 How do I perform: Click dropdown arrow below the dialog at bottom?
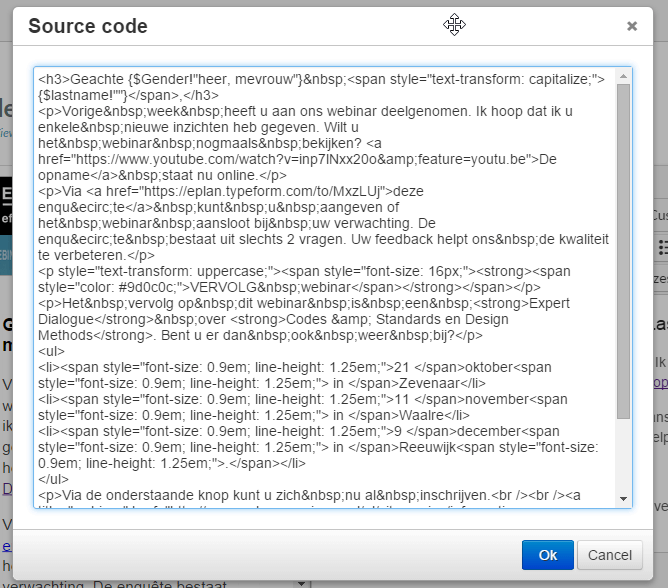click(x=299, y=582)
